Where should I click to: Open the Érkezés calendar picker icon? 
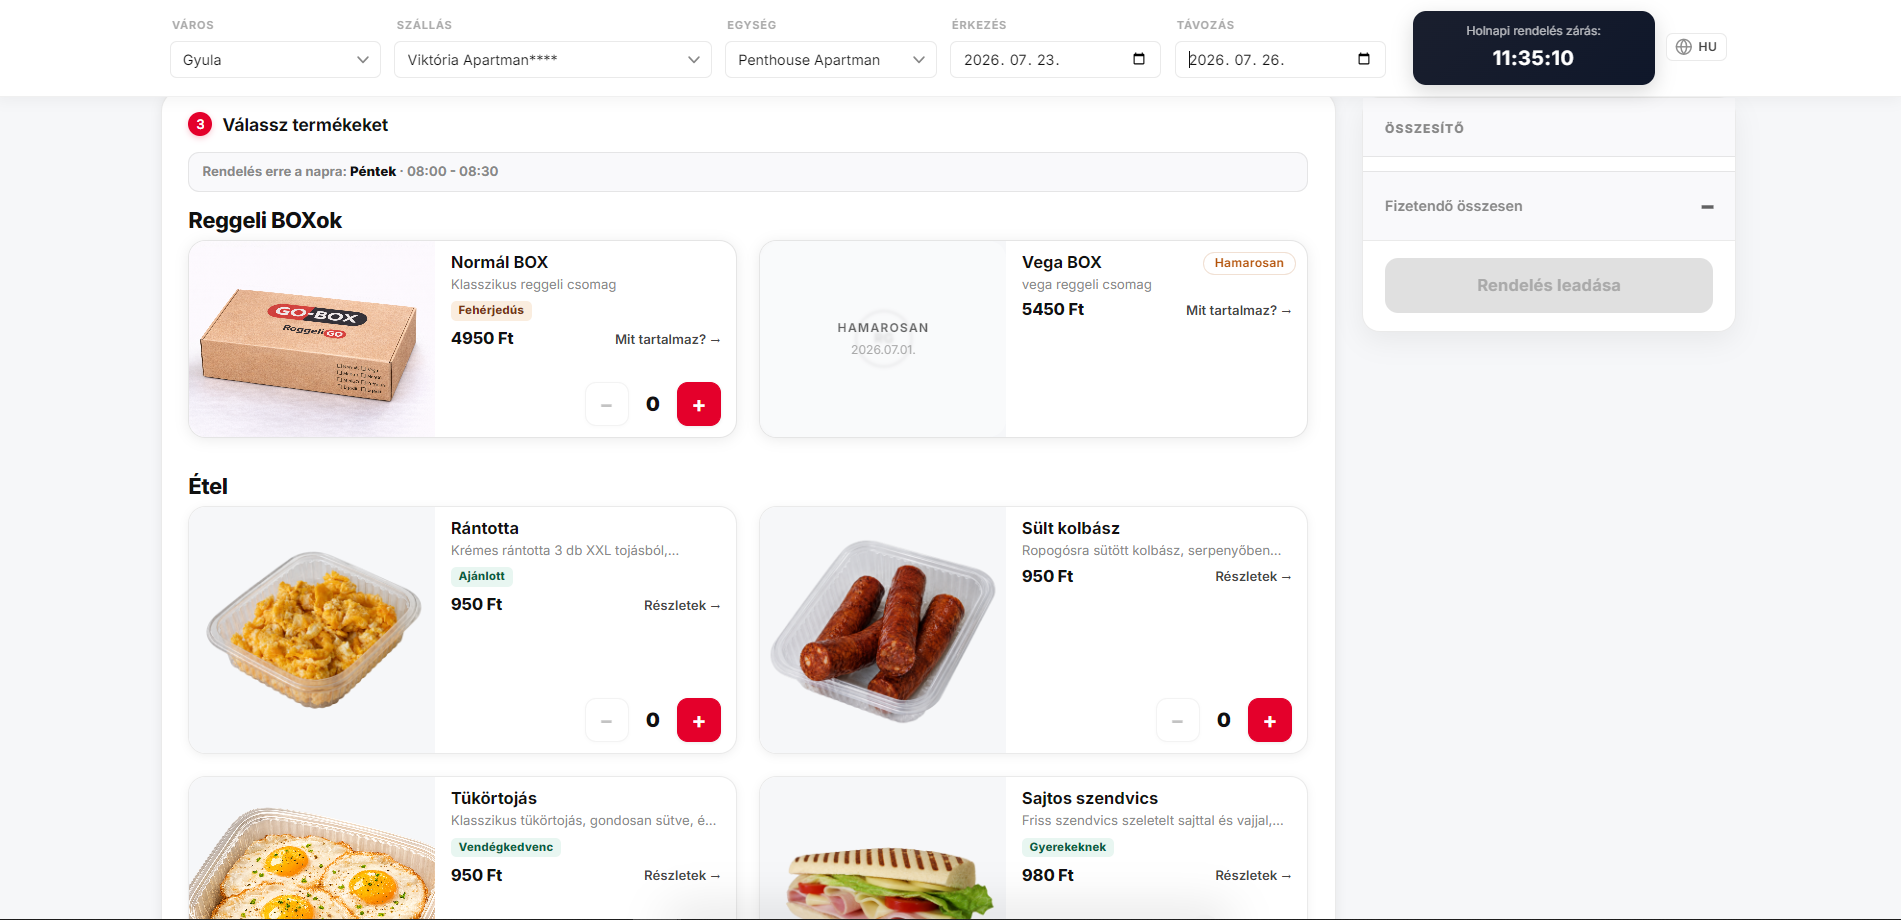point(1139,59)
